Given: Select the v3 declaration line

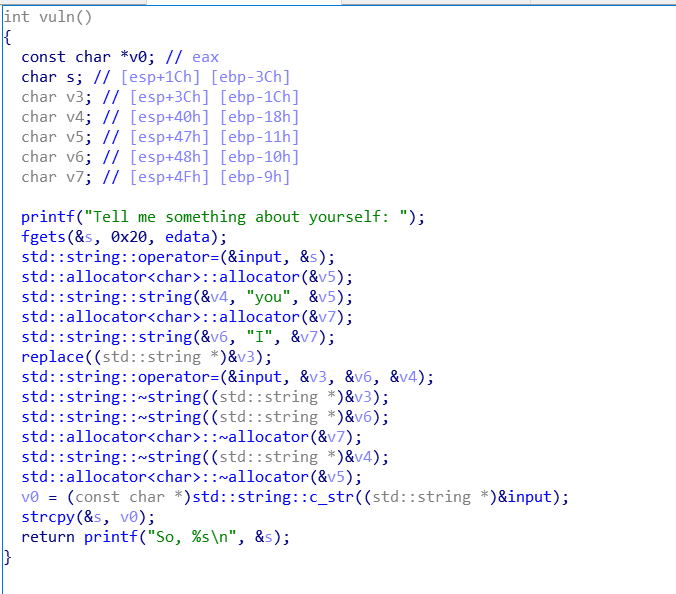Looking at the screenshot, I should tap(160, 97).
